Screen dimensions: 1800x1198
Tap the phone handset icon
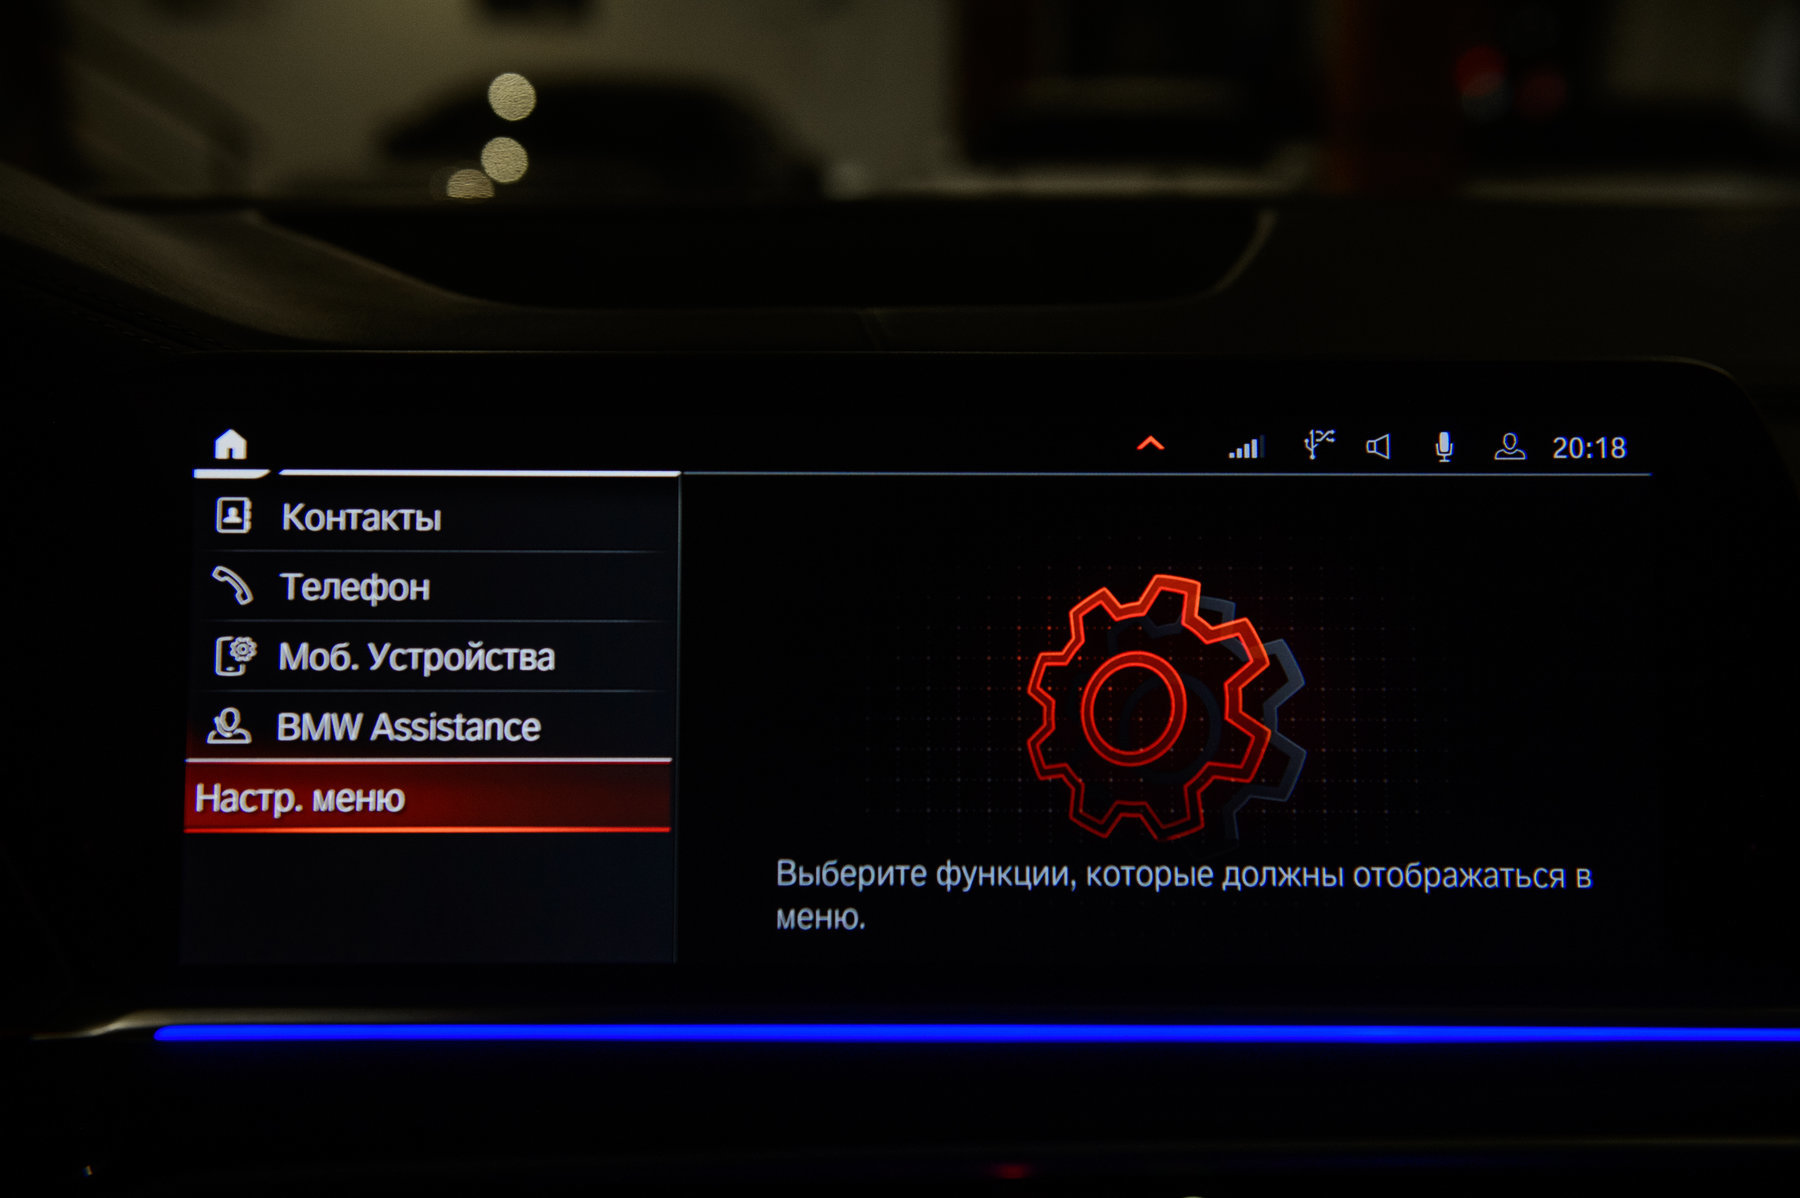tap(232, 586)
